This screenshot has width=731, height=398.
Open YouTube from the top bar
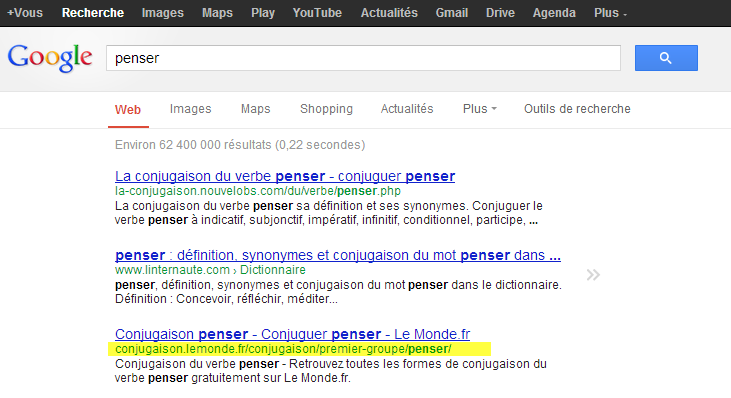pyautogui.click(x=317, y=13)
